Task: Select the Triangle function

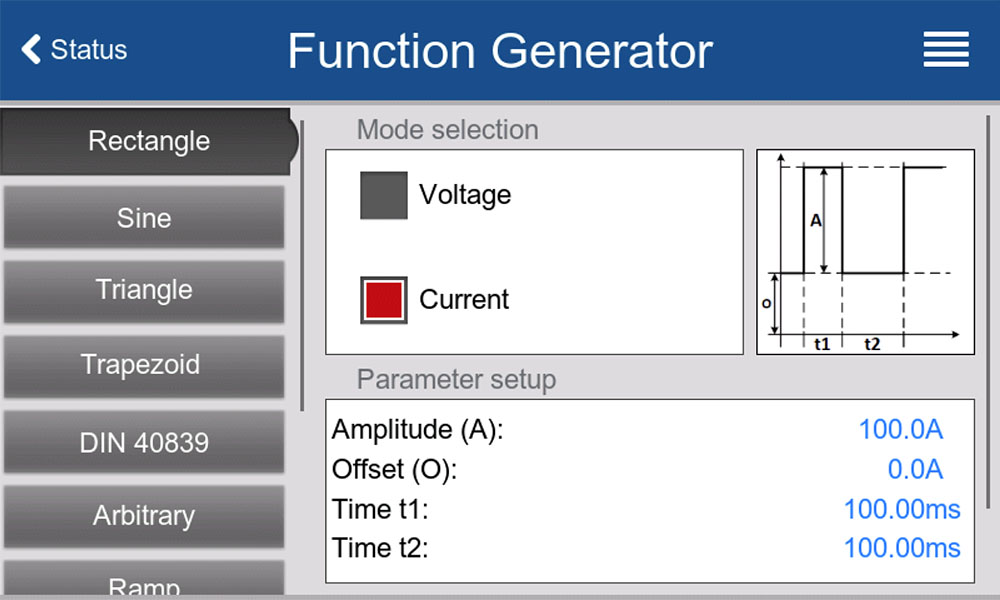Action: (x=144, y=290)
